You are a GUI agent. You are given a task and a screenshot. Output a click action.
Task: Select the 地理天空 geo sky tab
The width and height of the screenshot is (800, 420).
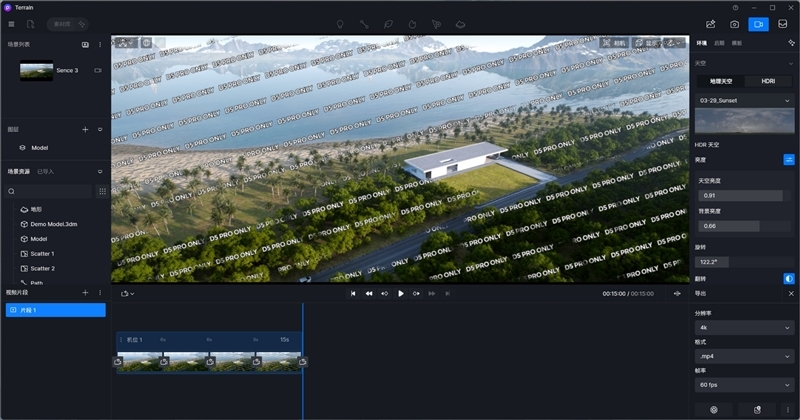[x=720, y=81]
